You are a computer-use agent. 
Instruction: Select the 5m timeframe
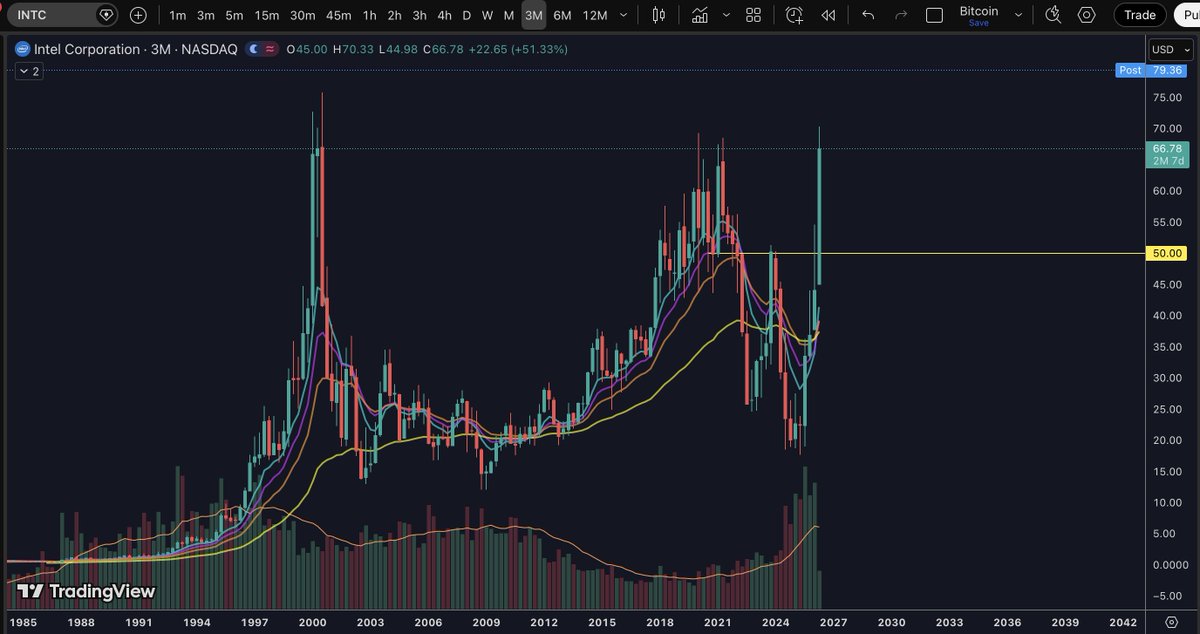pos(233,15)
